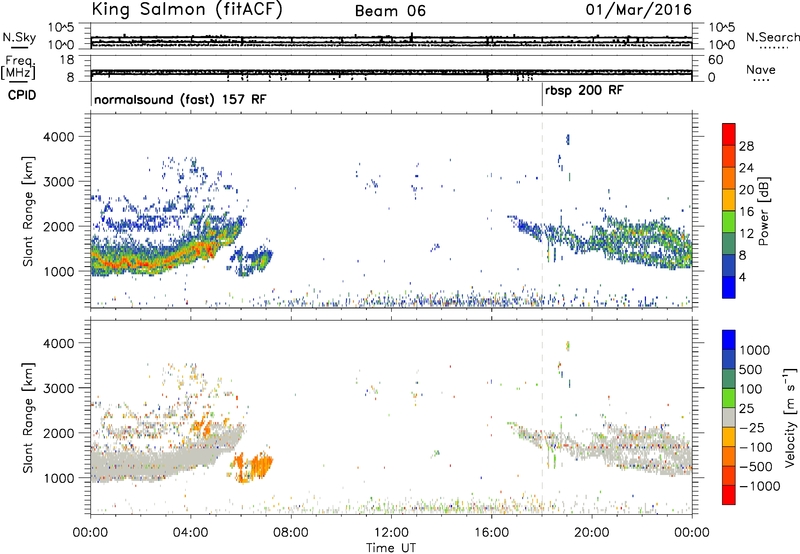Select 'rbsp 200 RF' mode label
The height and width of the screenshot is (554, 800).
coord(584,91)
